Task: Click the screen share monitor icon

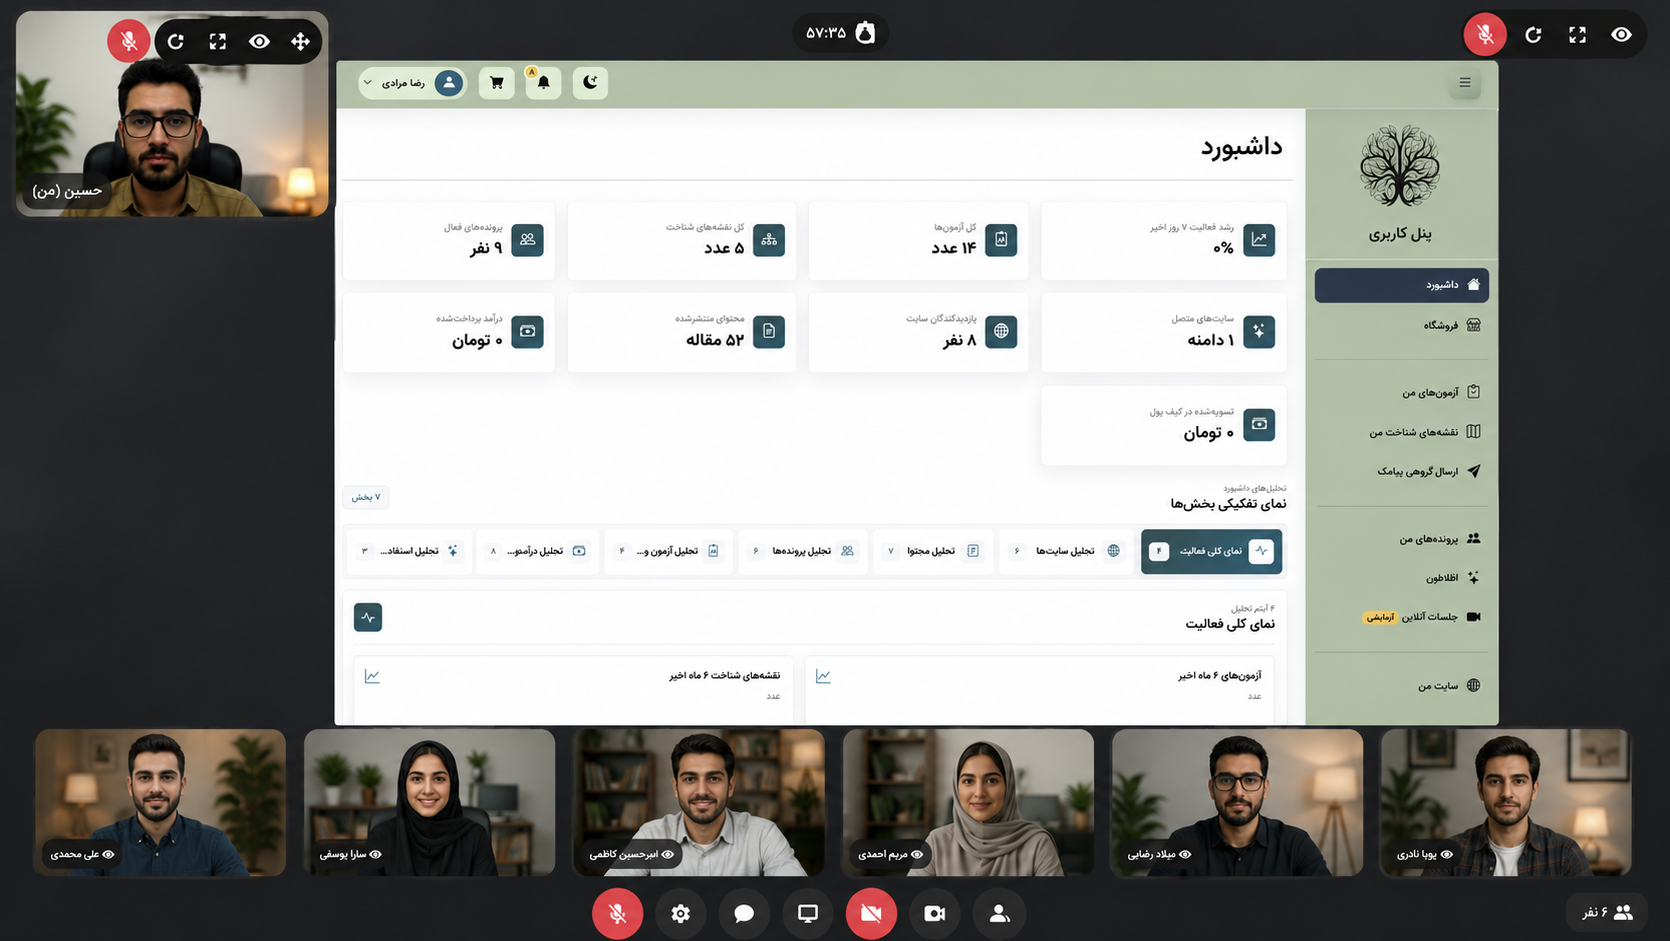Action: pos(808,914)
